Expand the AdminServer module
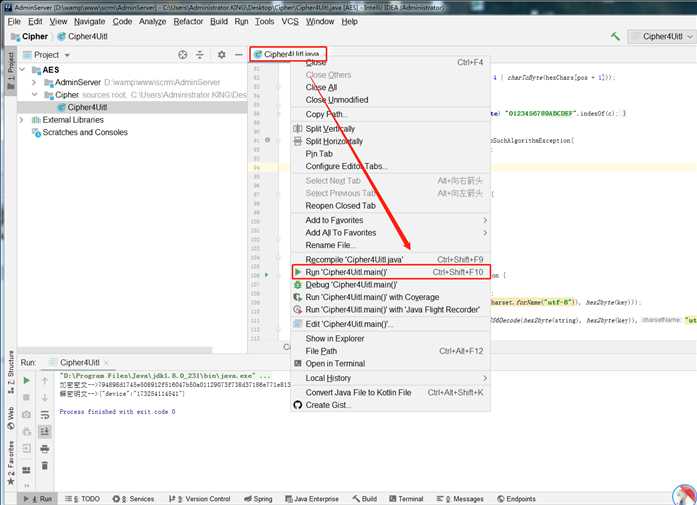 [34, 82]
